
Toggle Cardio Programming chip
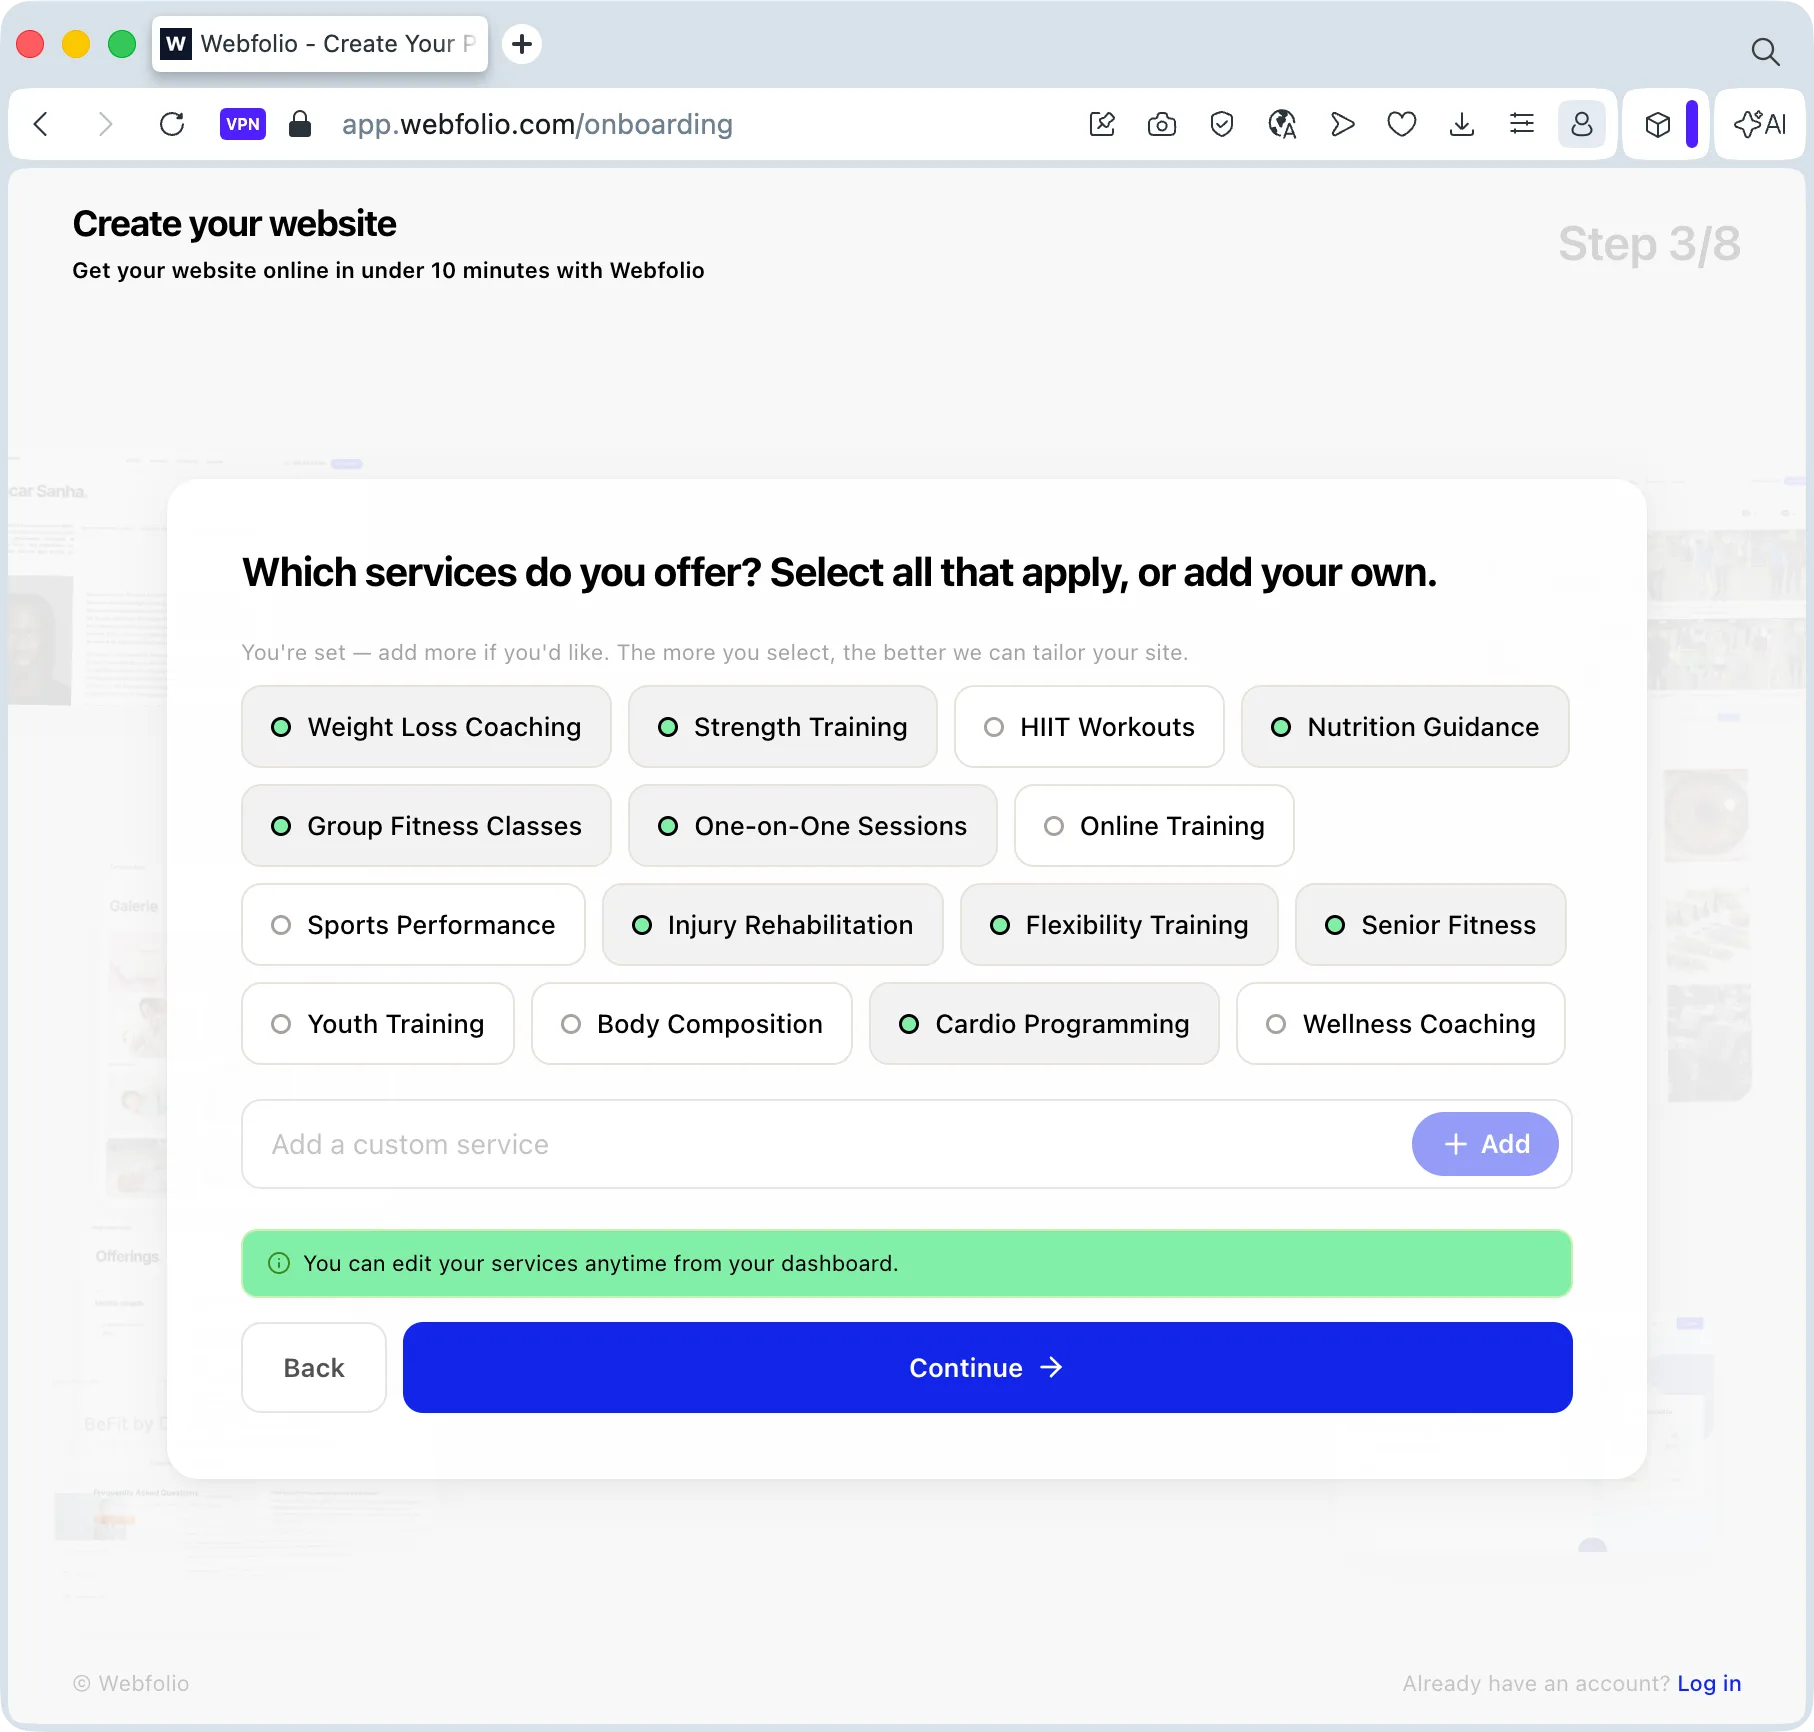click(1044, 1024)
